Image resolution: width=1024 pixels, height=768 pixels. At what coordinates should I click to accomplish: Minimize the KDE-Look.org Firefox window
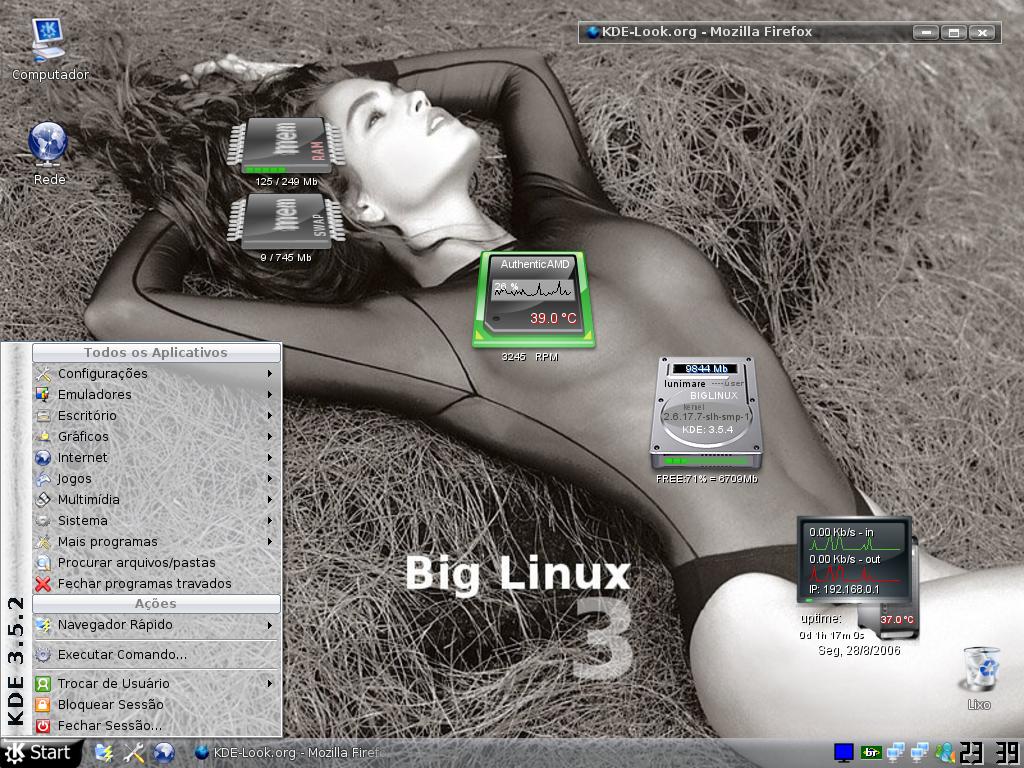925,32
